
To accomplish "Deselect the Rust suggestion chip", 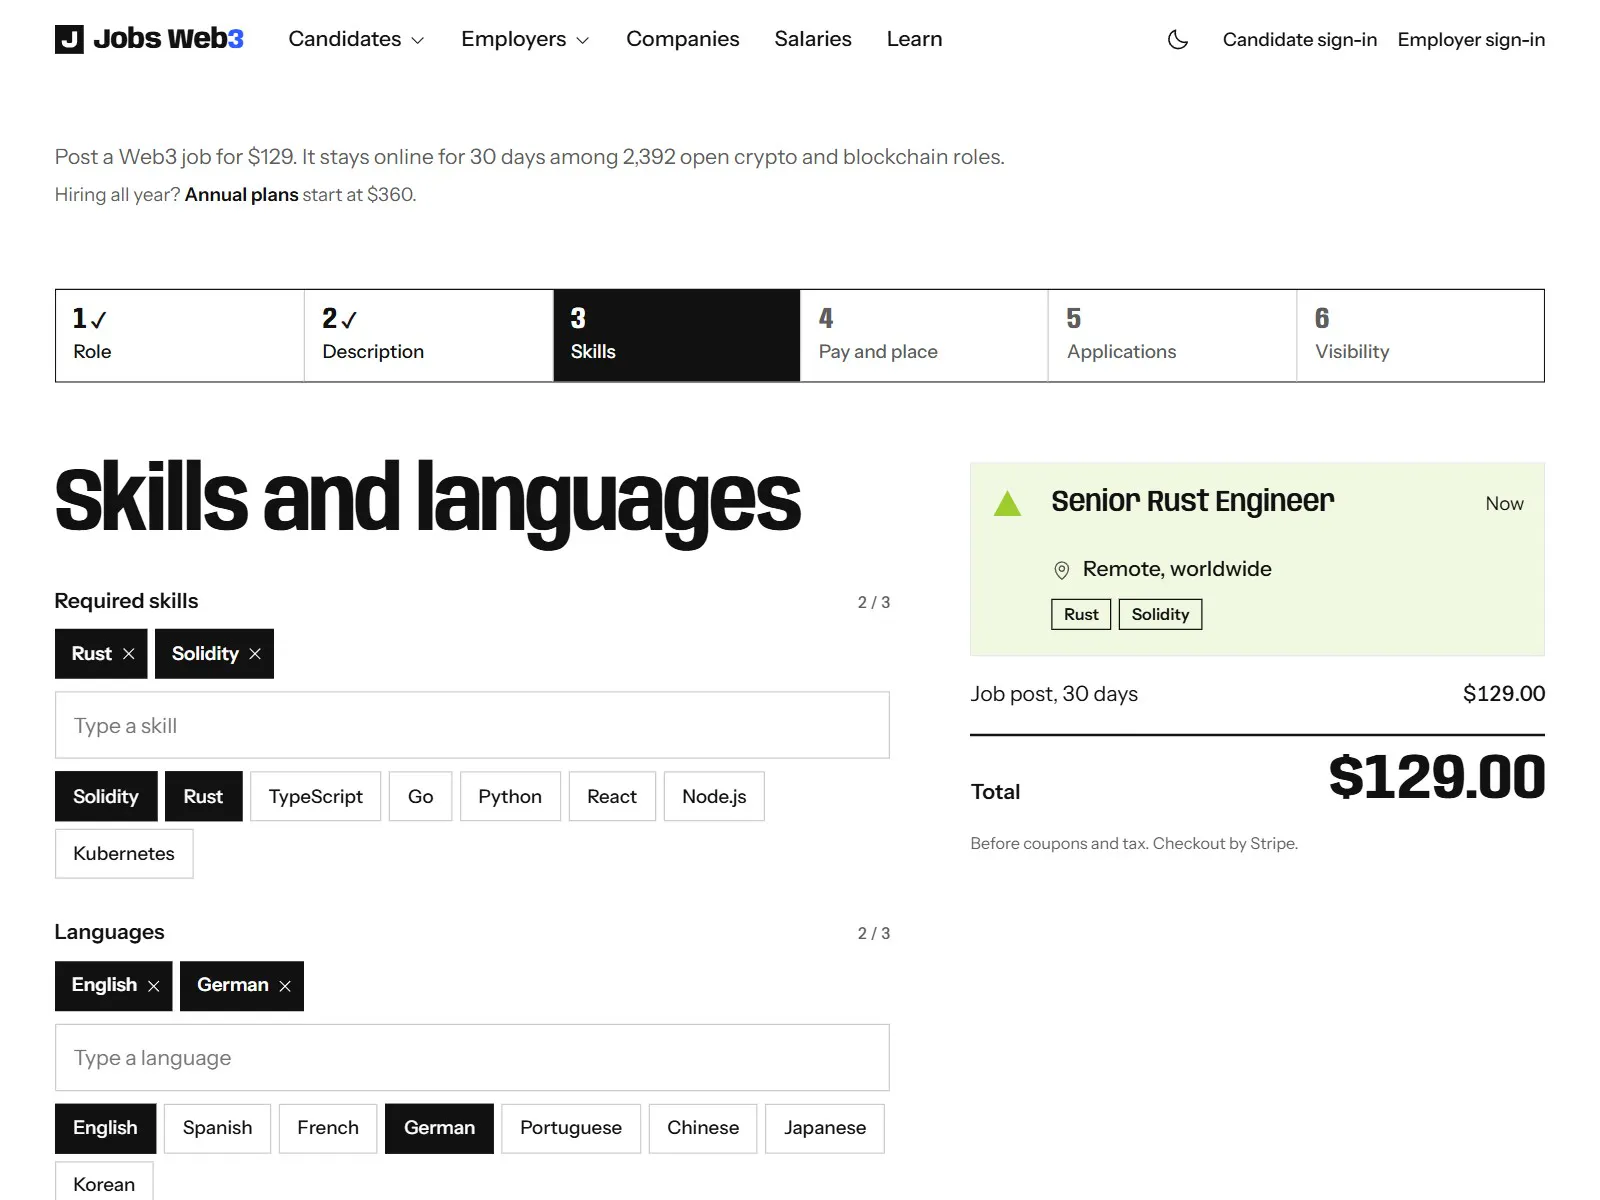I will 203,796.
